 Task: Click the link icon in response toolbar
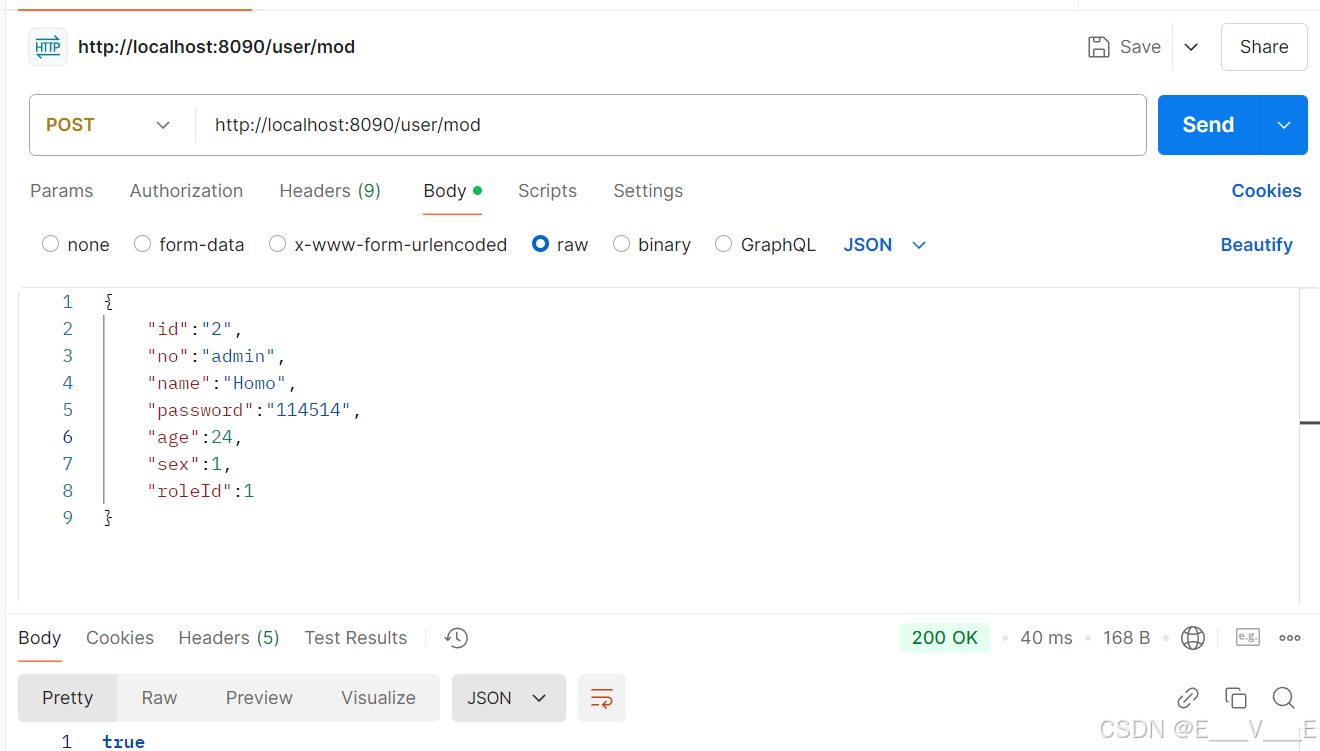(1188, 698)
